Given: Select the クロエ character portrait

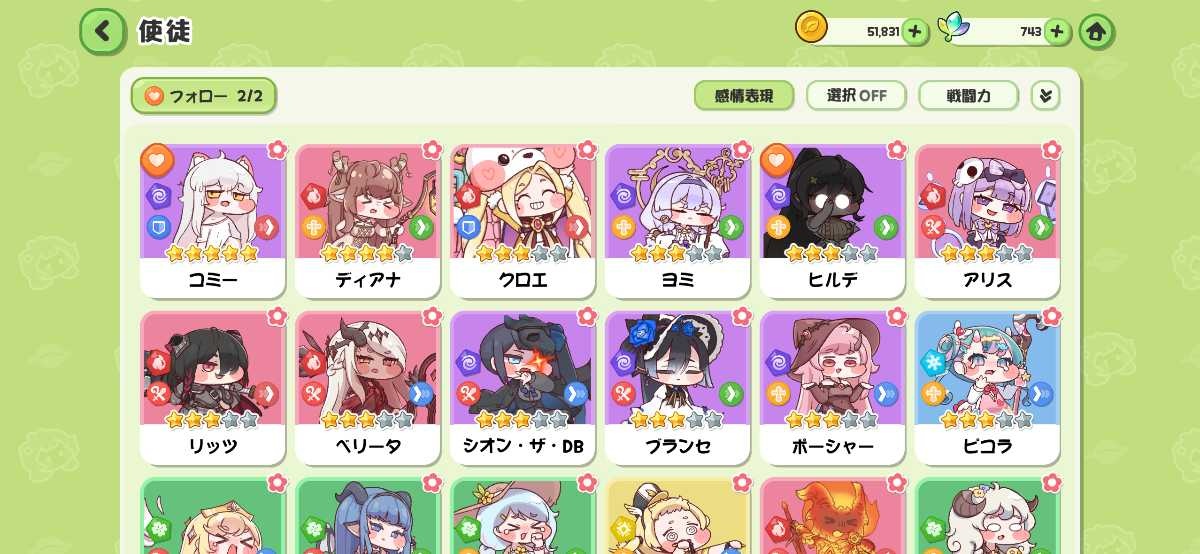Looking at the screenshot, I should coord(523,202).
